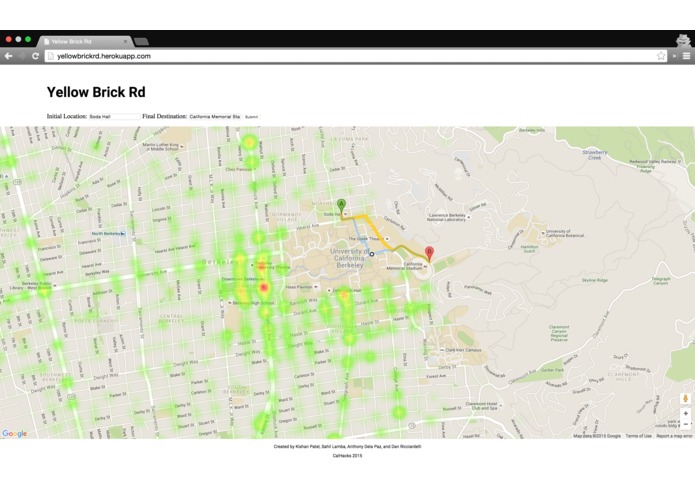Bookmark page with the star icon
The image size is (695, 494).
point(661,56)
